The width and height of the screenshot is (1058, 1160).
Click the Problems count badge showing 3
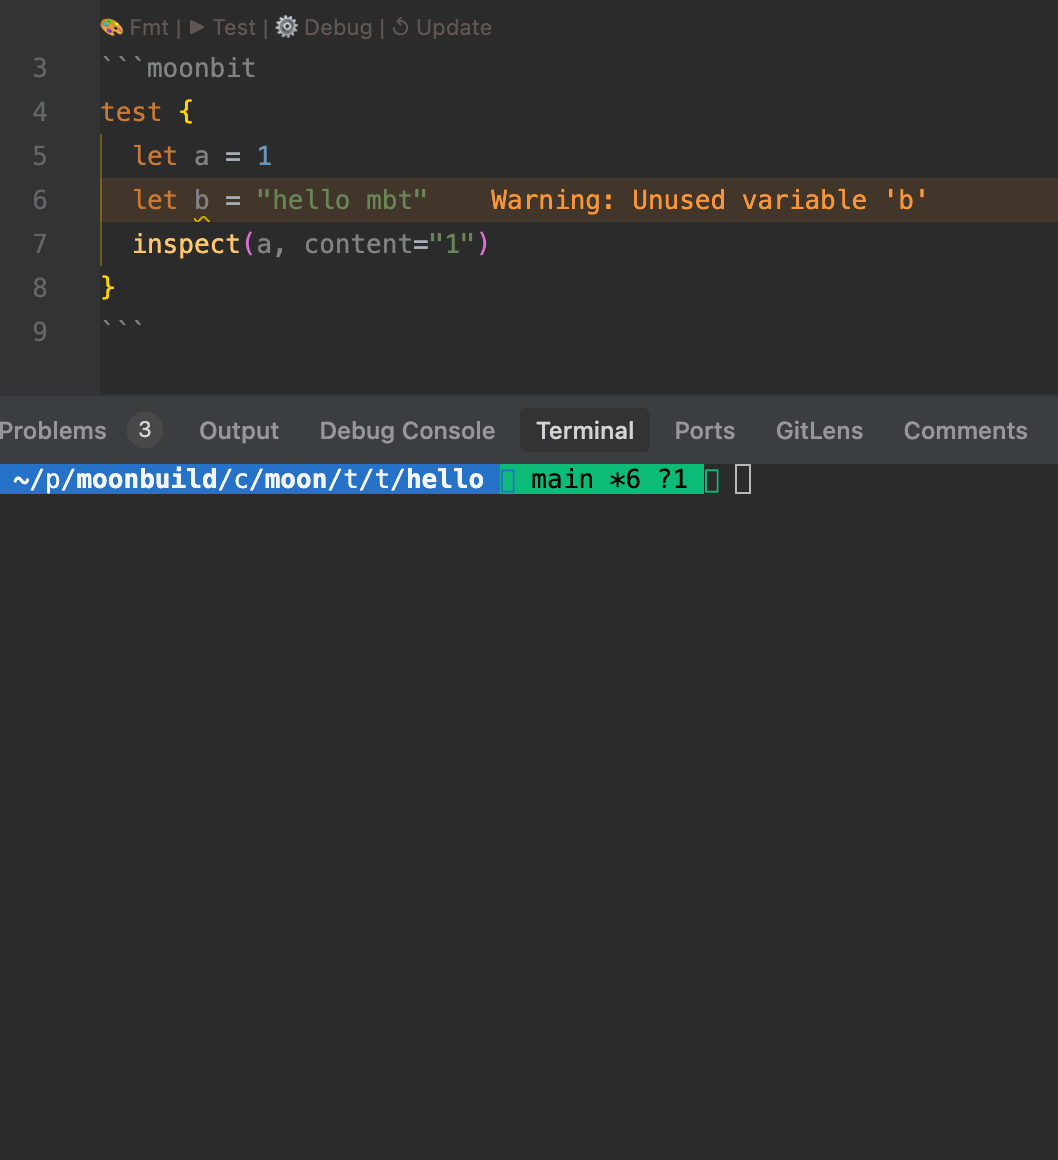click(x=145, y=430)
